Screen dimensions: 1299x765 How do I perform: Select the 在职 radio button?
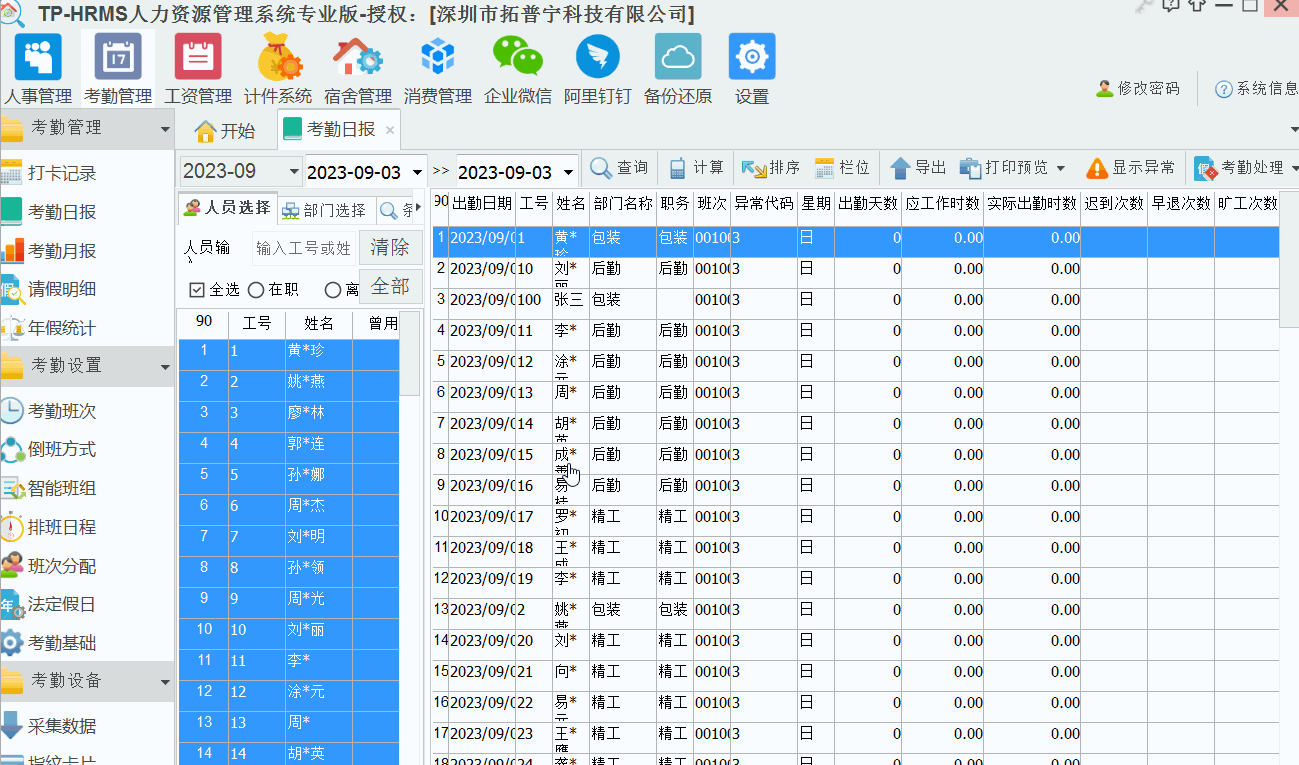click(x=256, y=290)
